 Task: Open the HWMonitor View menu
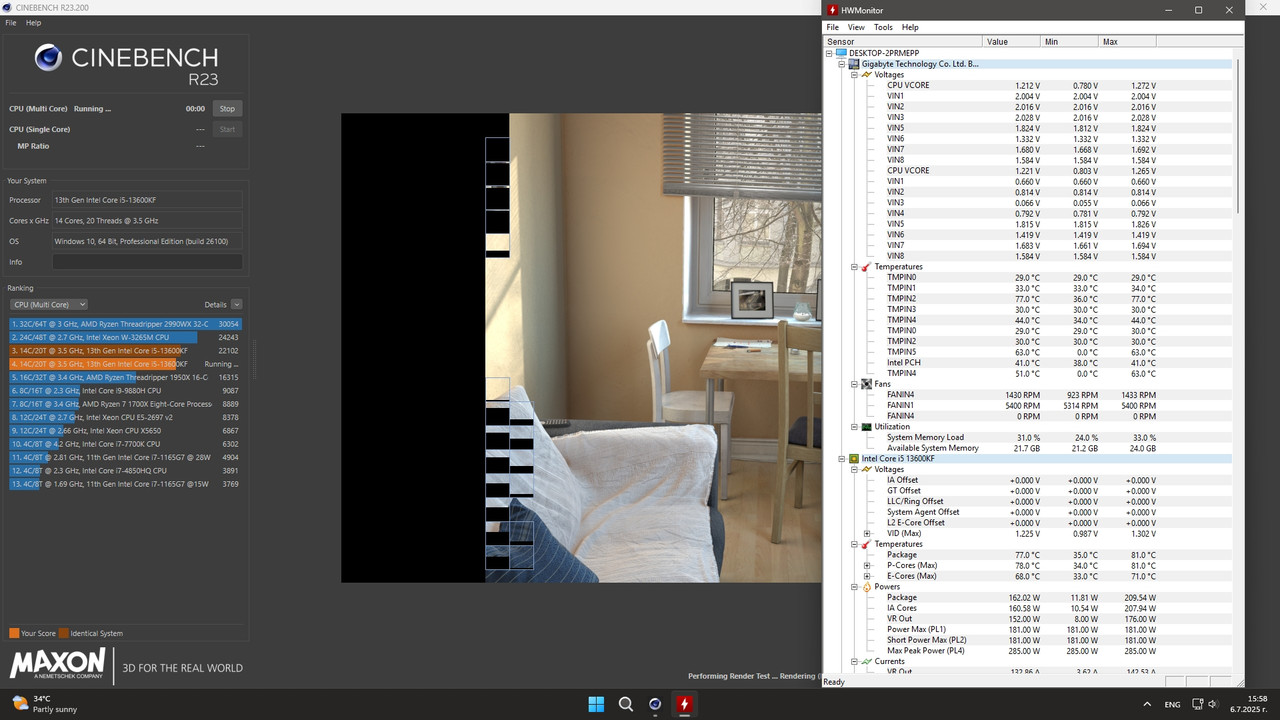pyautogui.click(x=856, y=27)
